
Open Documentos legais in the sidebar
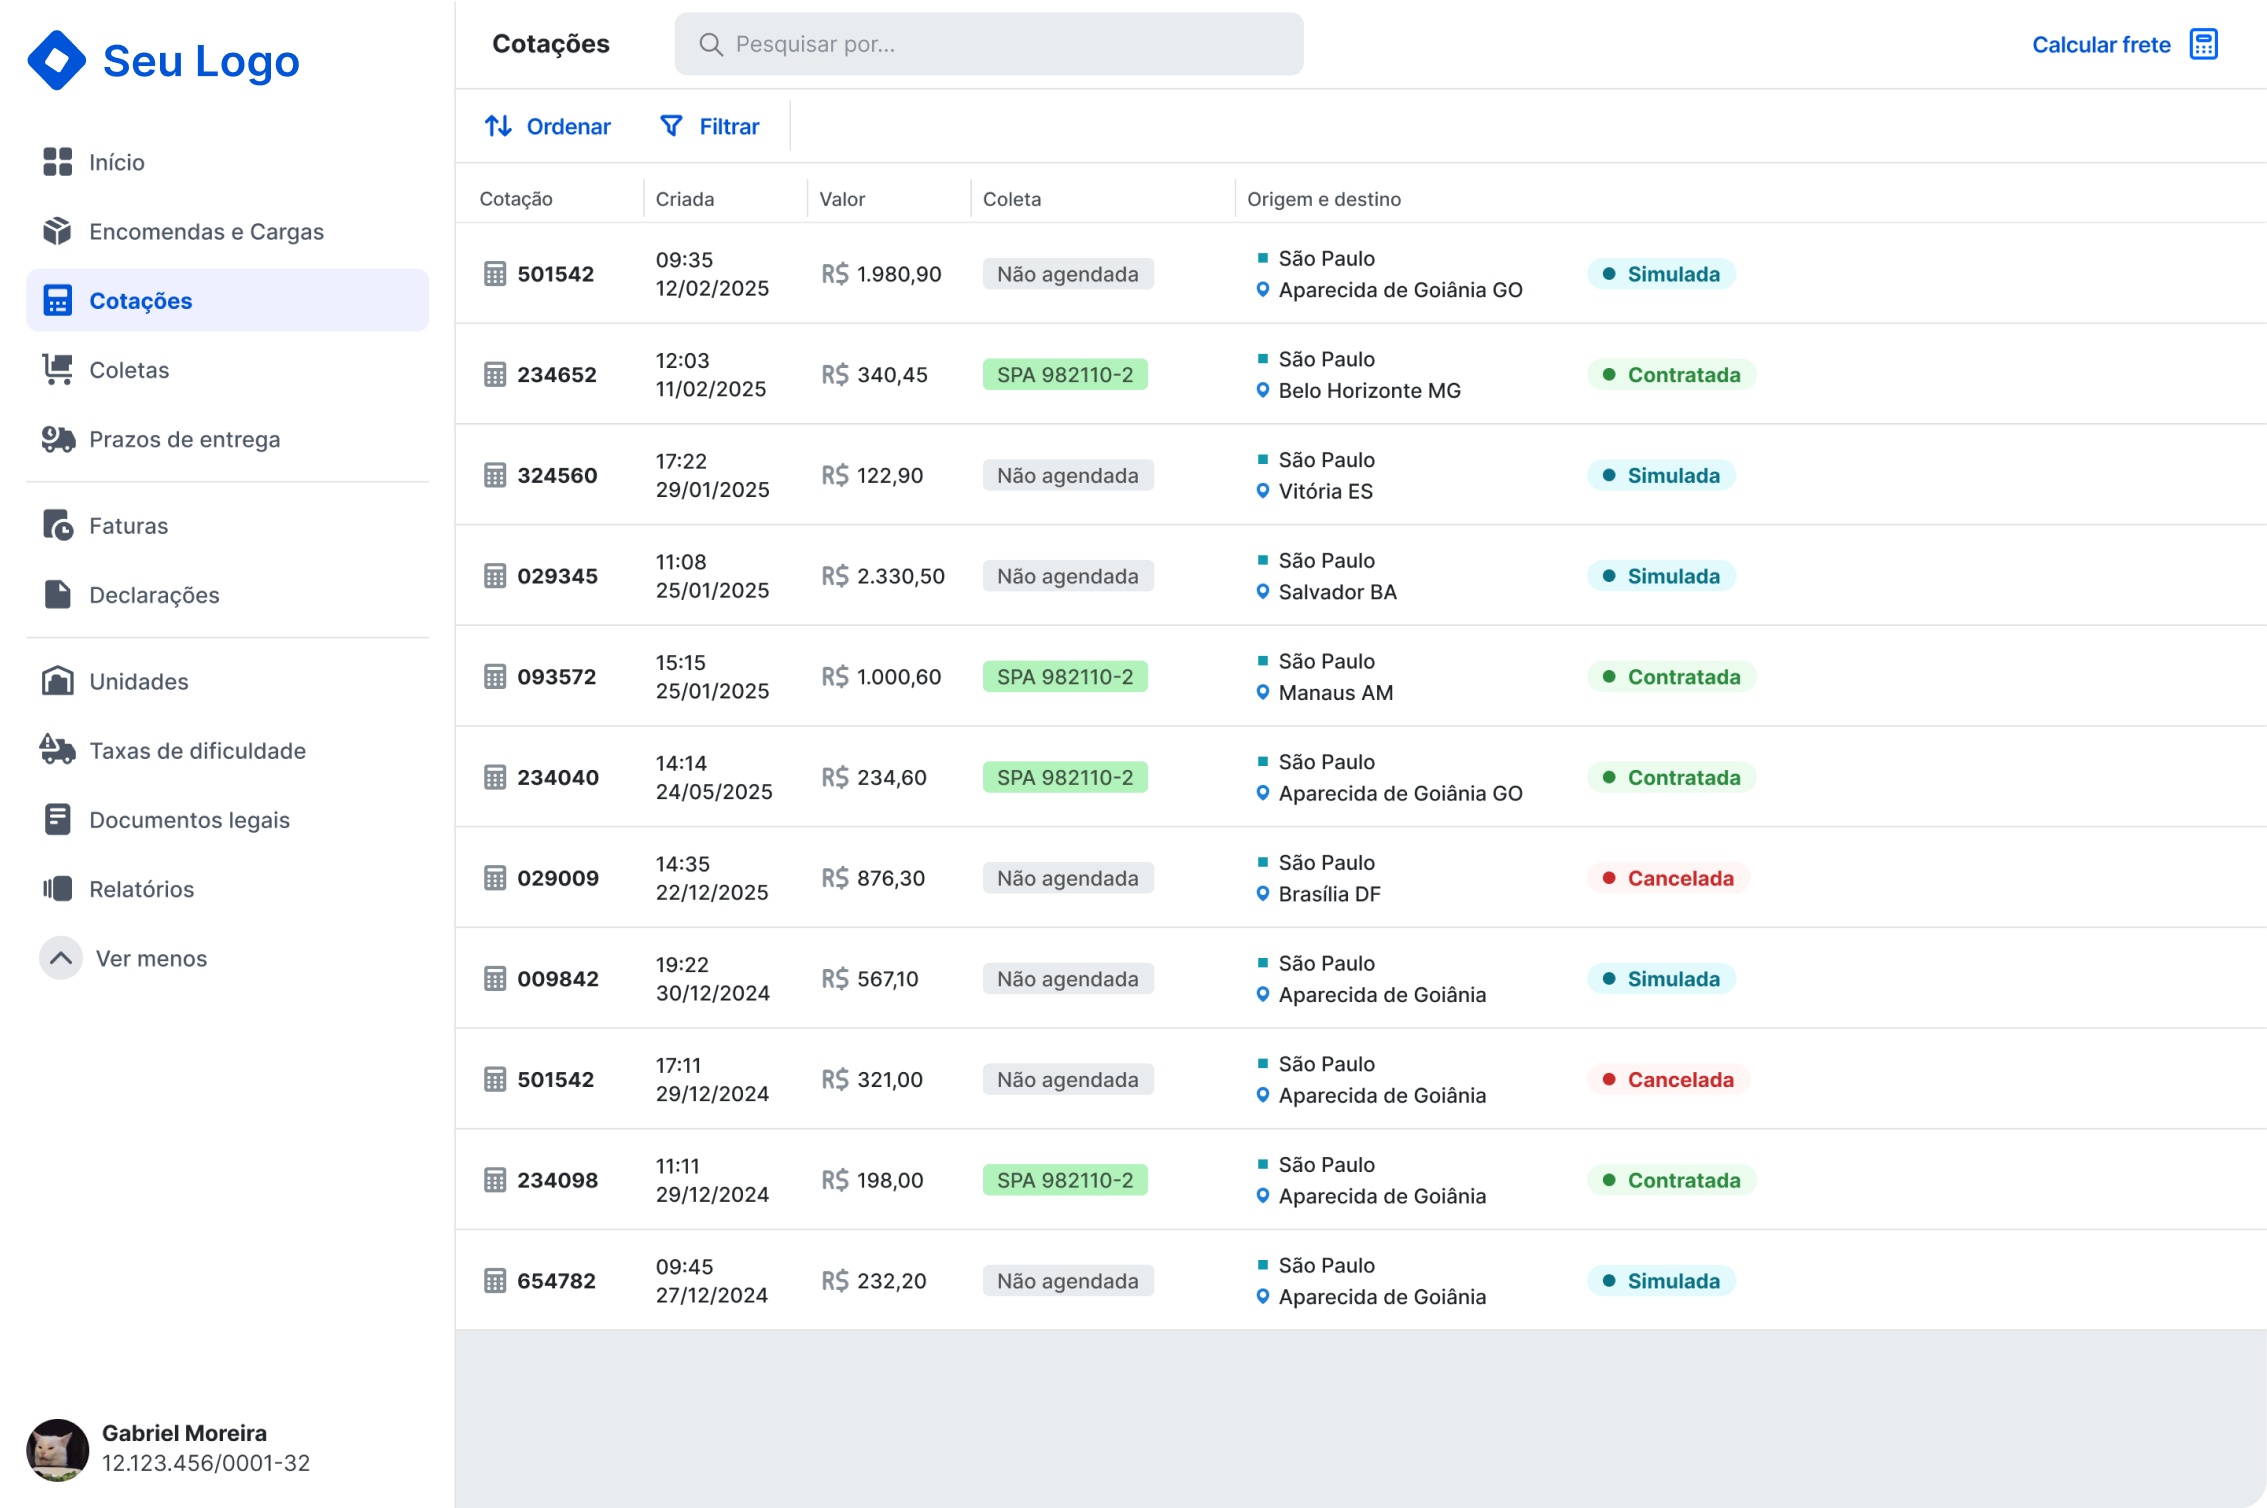(189, 820)
